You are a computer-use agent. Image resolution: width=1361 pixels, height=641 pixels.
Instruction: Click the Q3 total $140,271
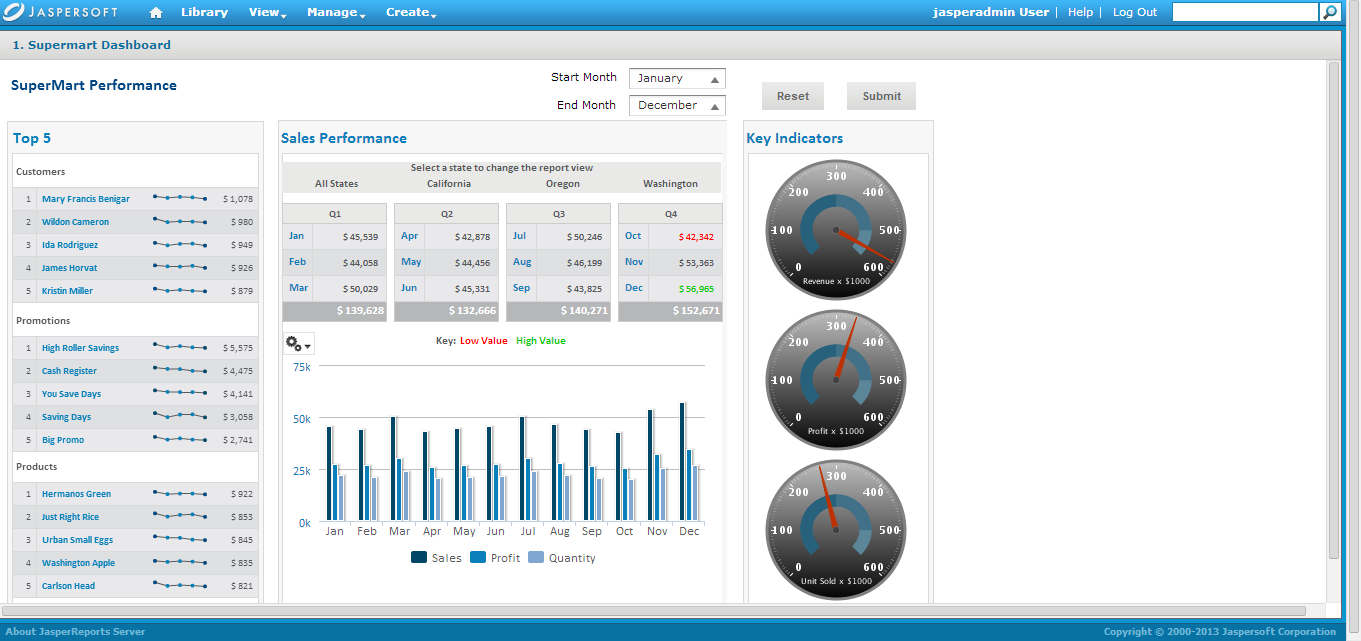point(584,311)
